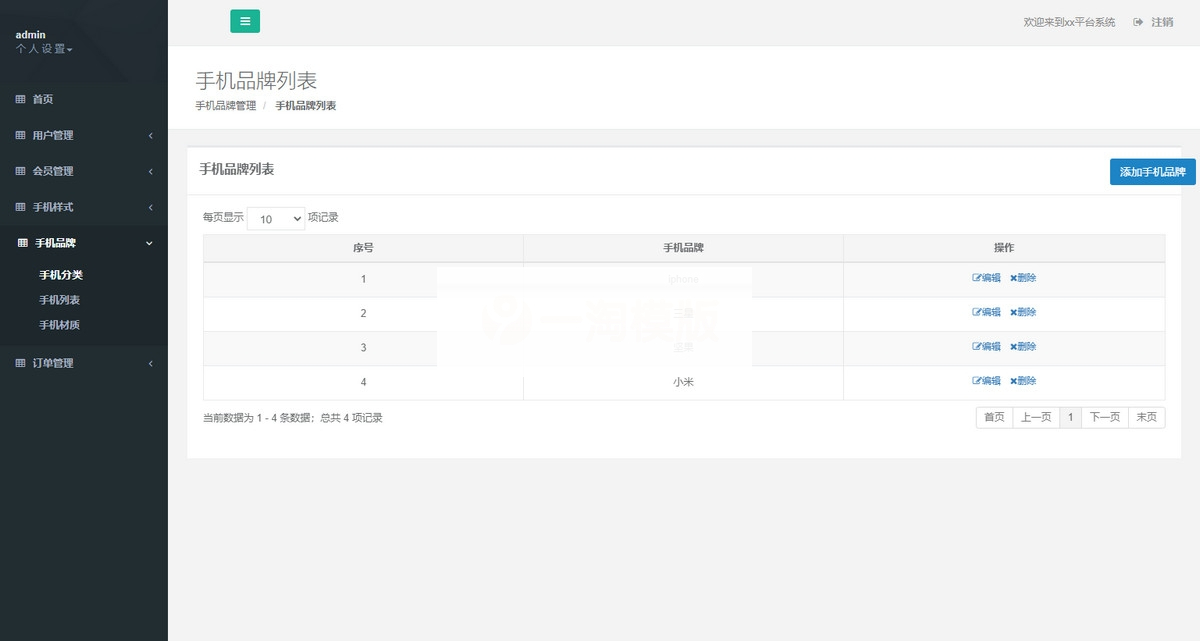Click the green hamburger menu toggle icon
Viewport: 1200px width, 641px height.
(x=245, y=21)
